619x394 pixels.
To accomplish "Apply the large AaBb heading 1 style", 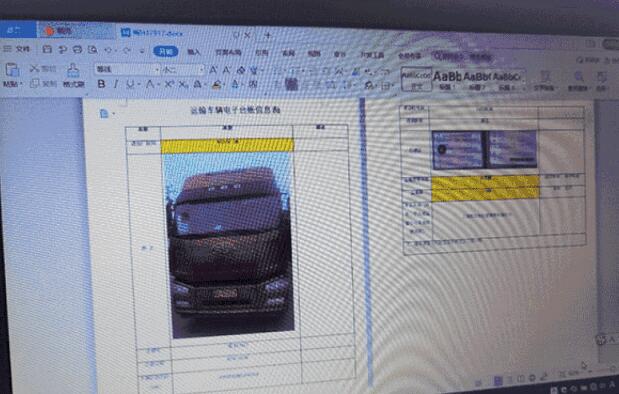I will pos(447,76).
